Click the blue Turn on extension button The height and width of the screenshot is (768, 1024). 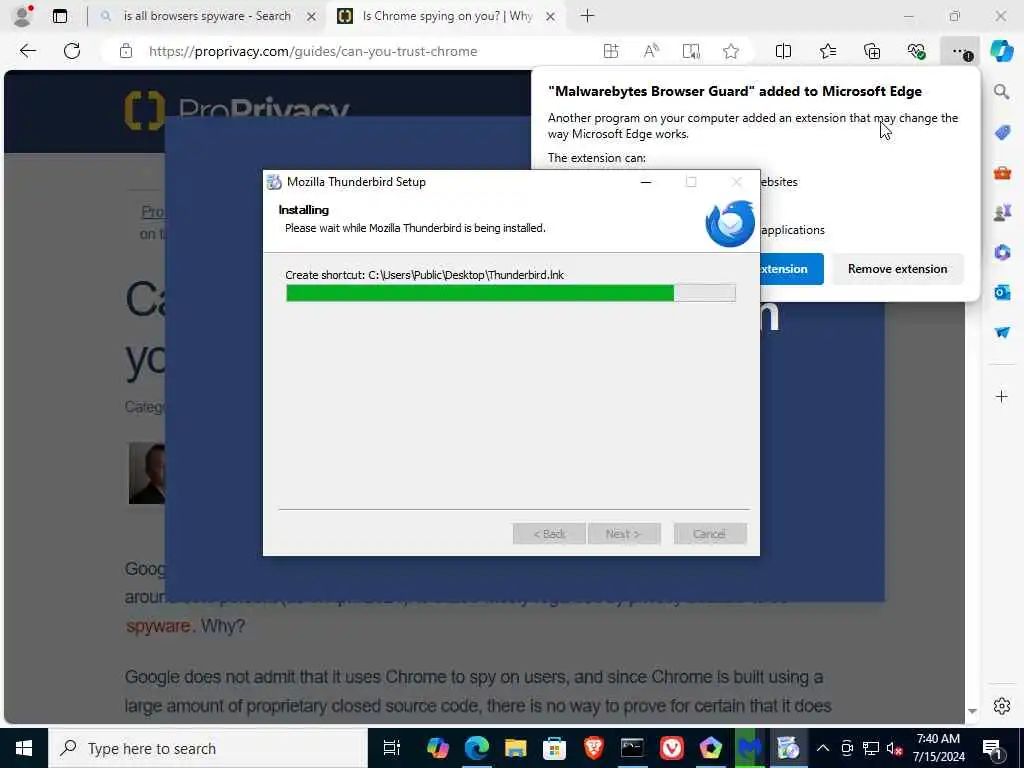coord(792,269)
